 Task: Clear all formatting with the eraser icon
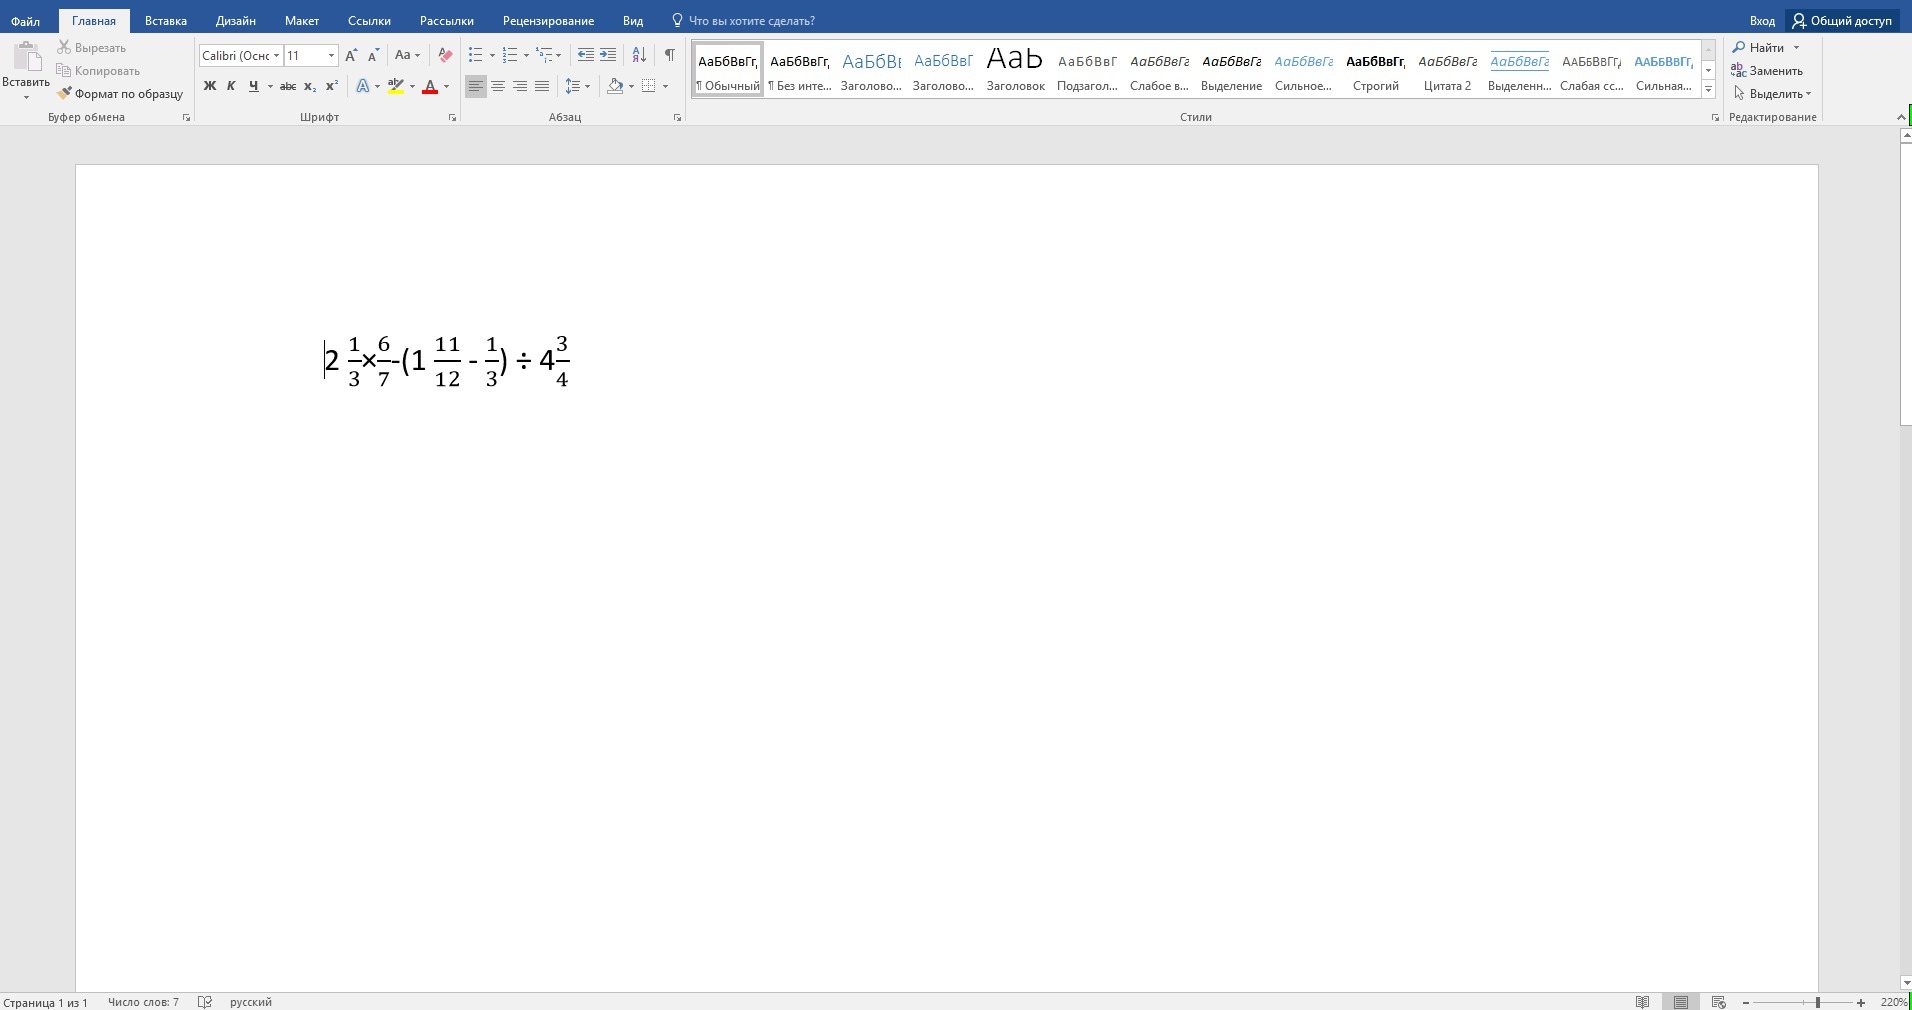click(445, 55)
